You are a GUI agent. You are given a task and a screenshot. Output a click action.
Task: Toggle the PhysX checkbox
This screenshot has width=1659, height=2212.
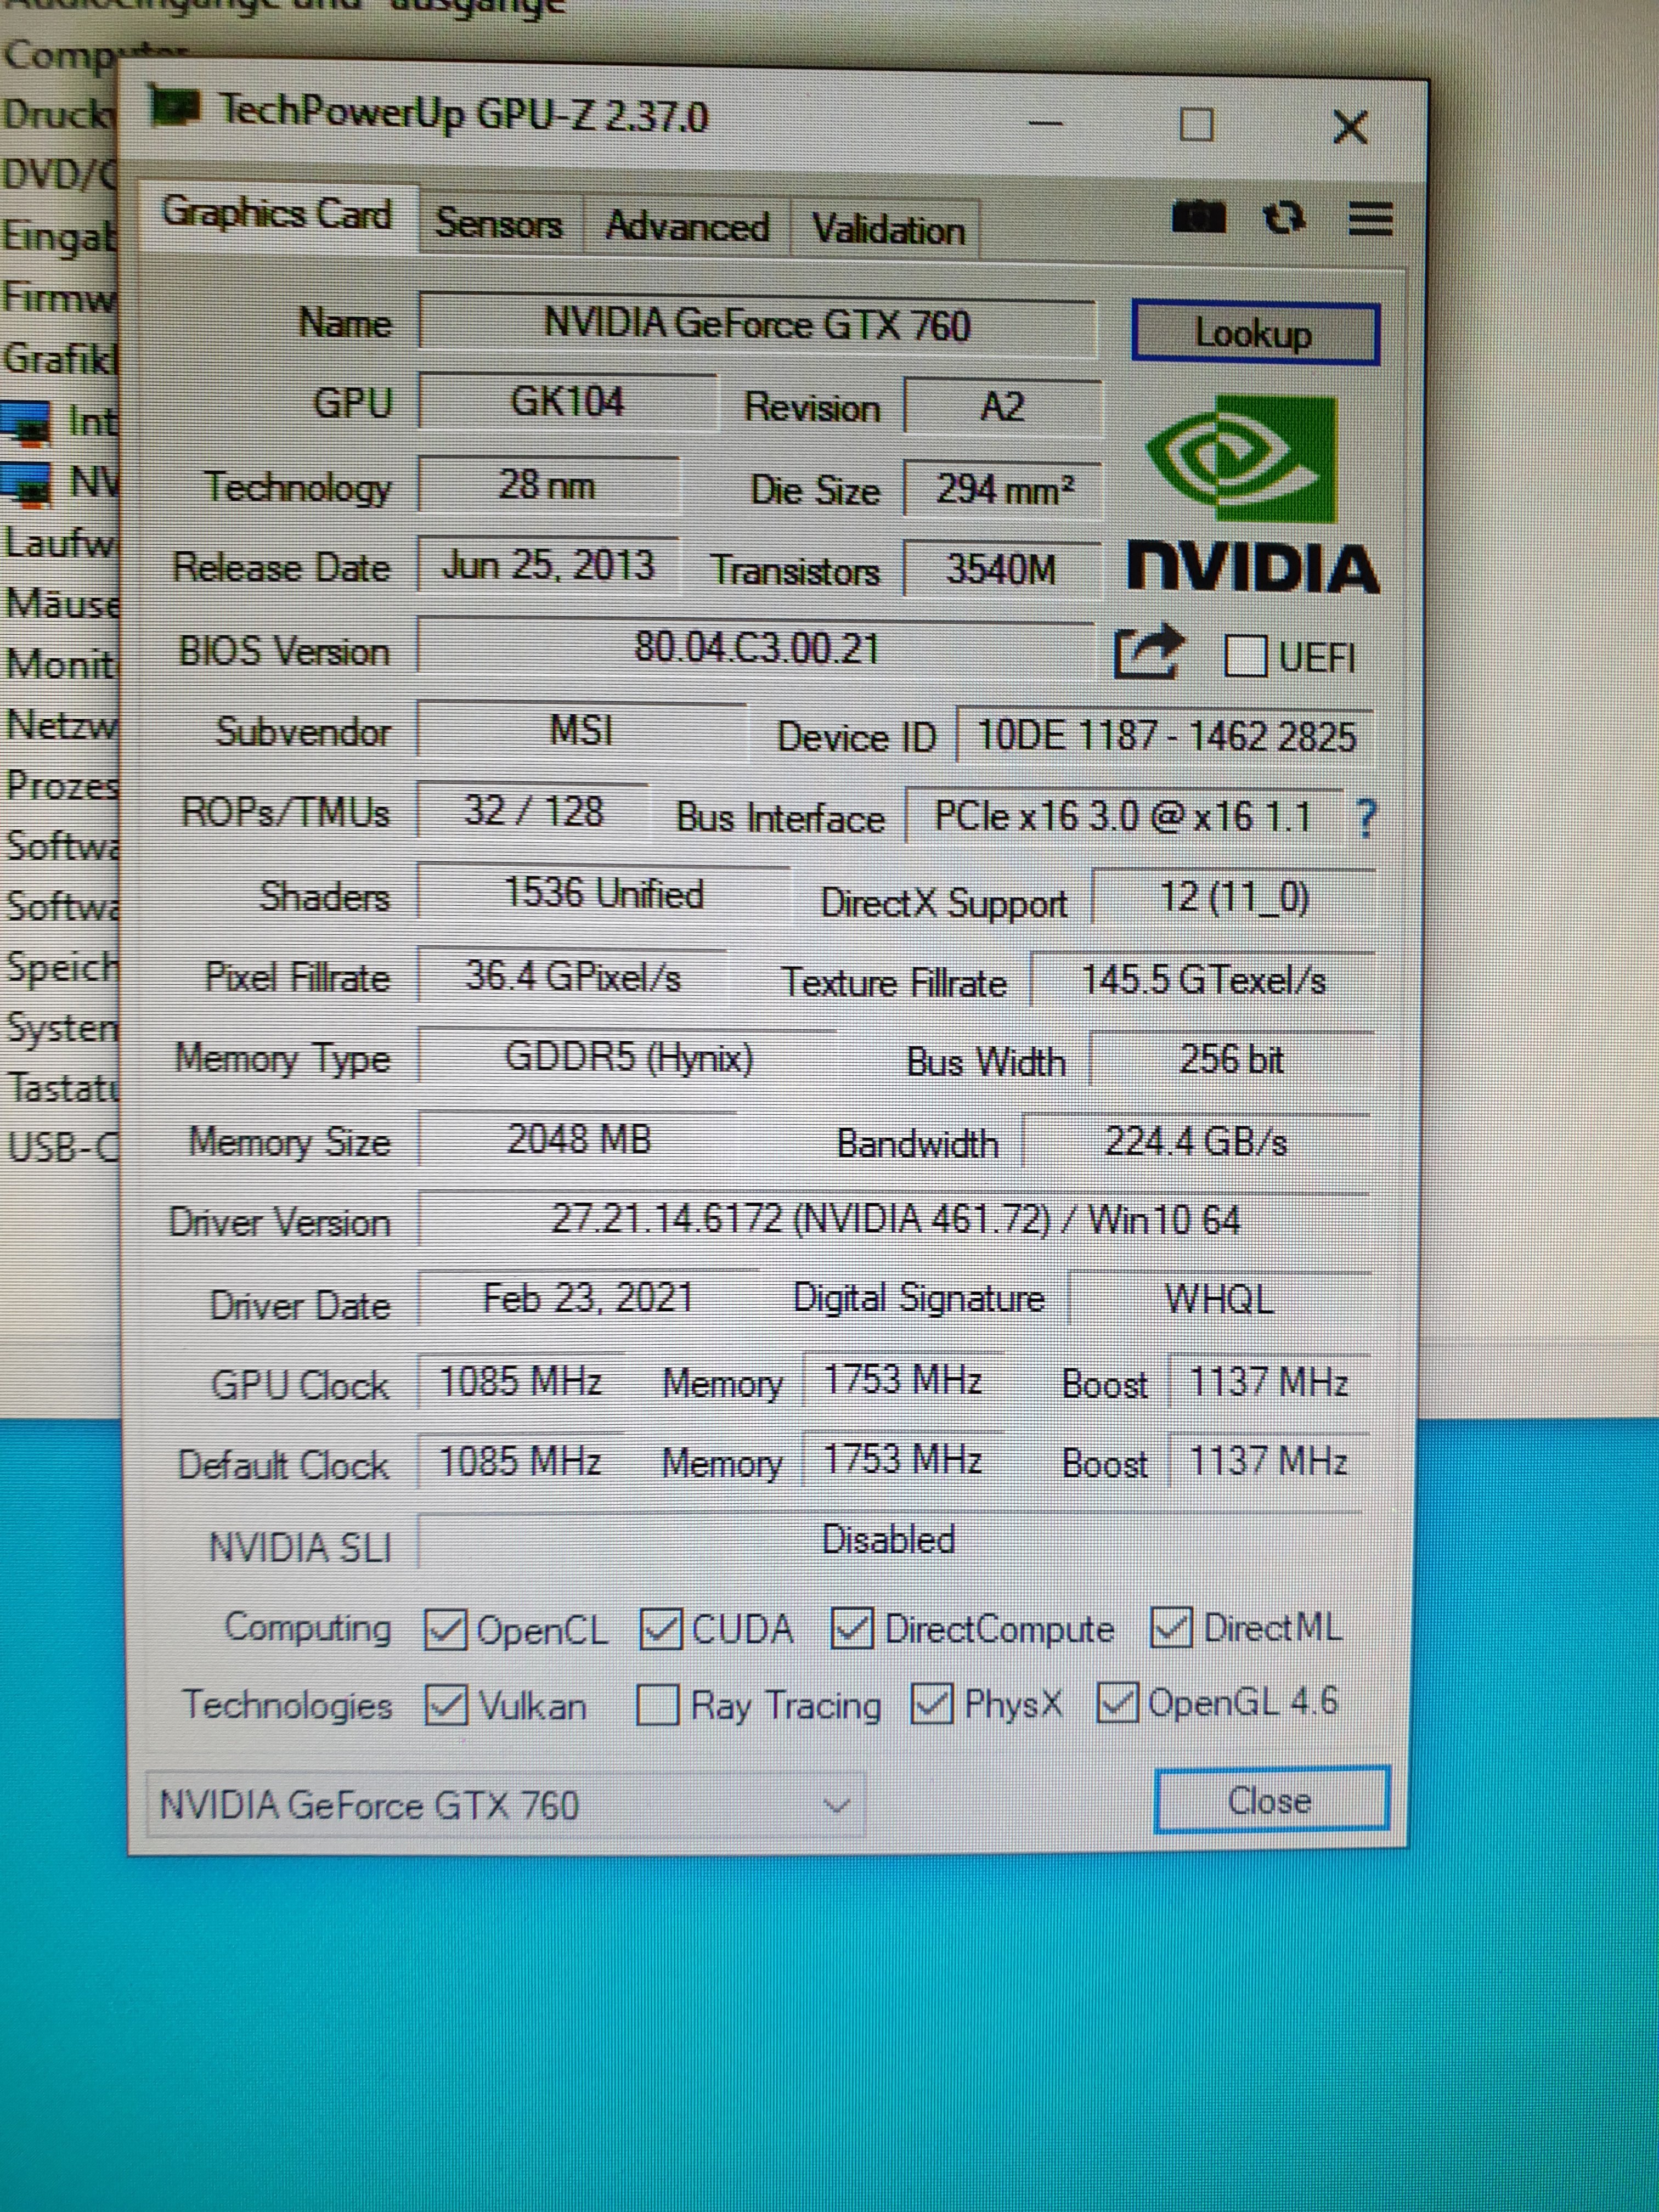pyautogui.click(x=931, y=1703)
